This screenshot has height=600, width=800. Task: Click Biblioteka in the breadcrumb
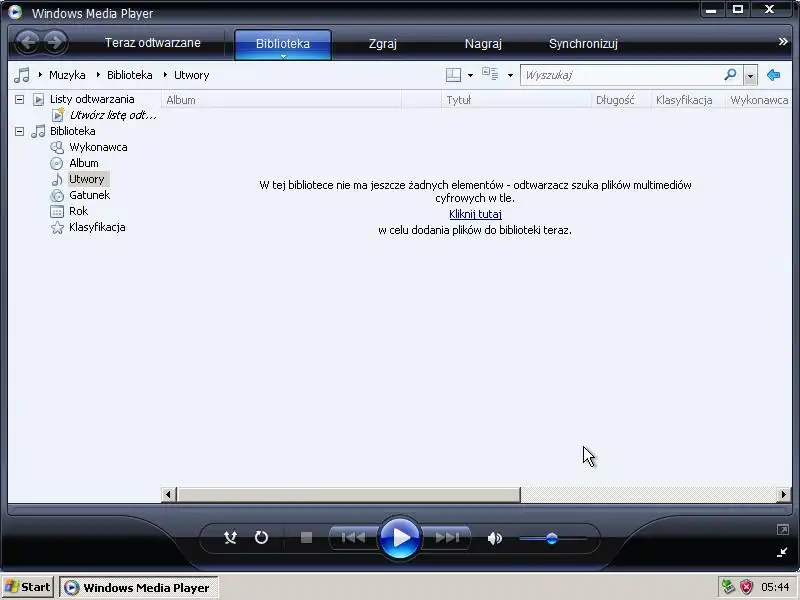(x=130, y=75)
